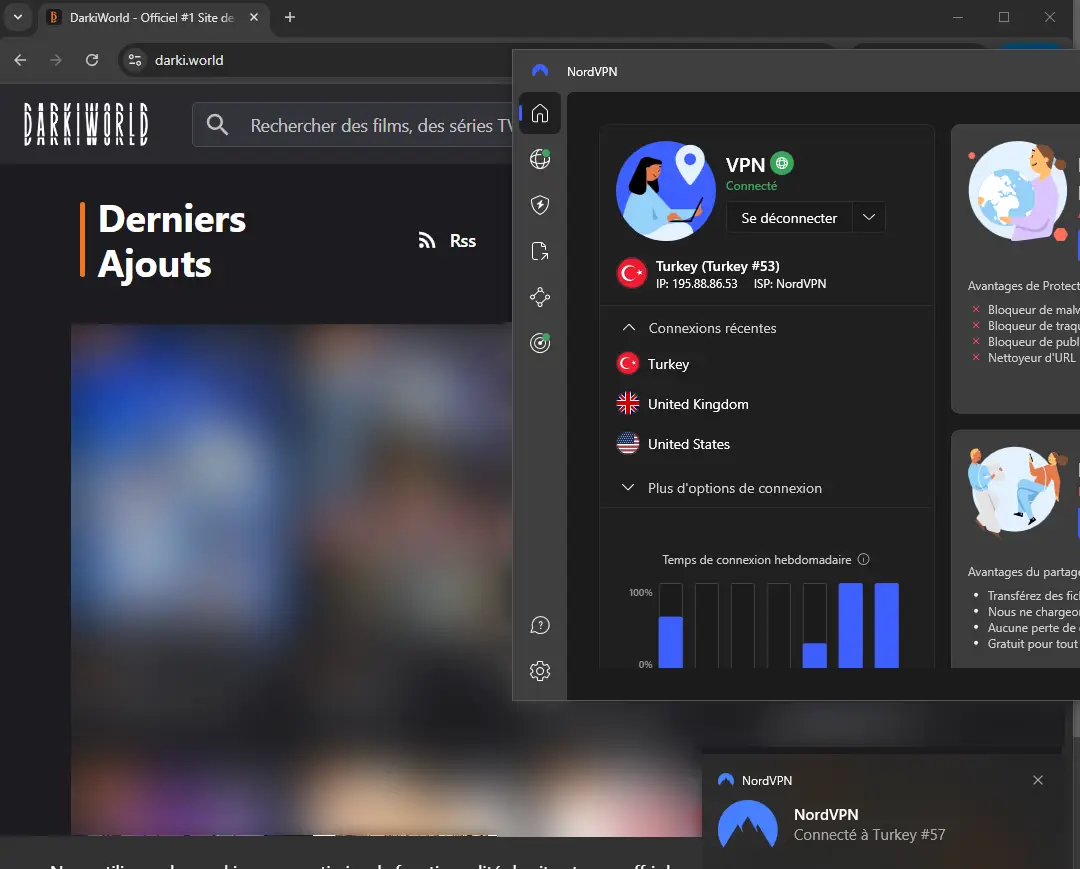1080x869 pixels.
Task: Open the NordVPN Home sidebar icon
Action: [x=540, y=113]
